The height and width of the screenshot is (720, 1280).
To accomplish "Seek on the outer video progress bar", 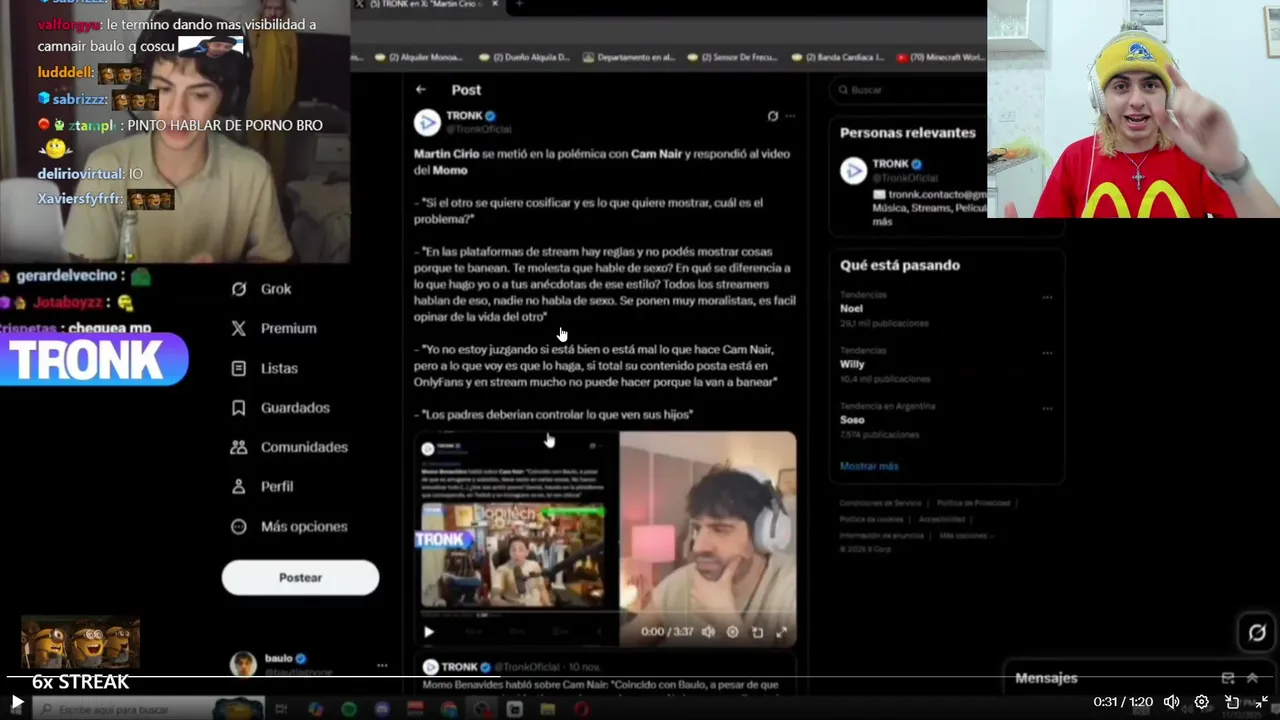I will pyautogui.click(x=640, y=677).
